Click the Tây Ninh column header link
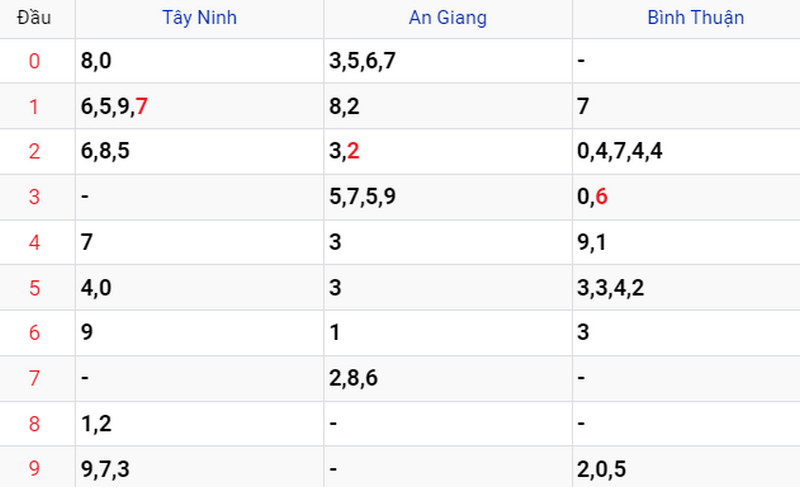 tap(200, 18)
